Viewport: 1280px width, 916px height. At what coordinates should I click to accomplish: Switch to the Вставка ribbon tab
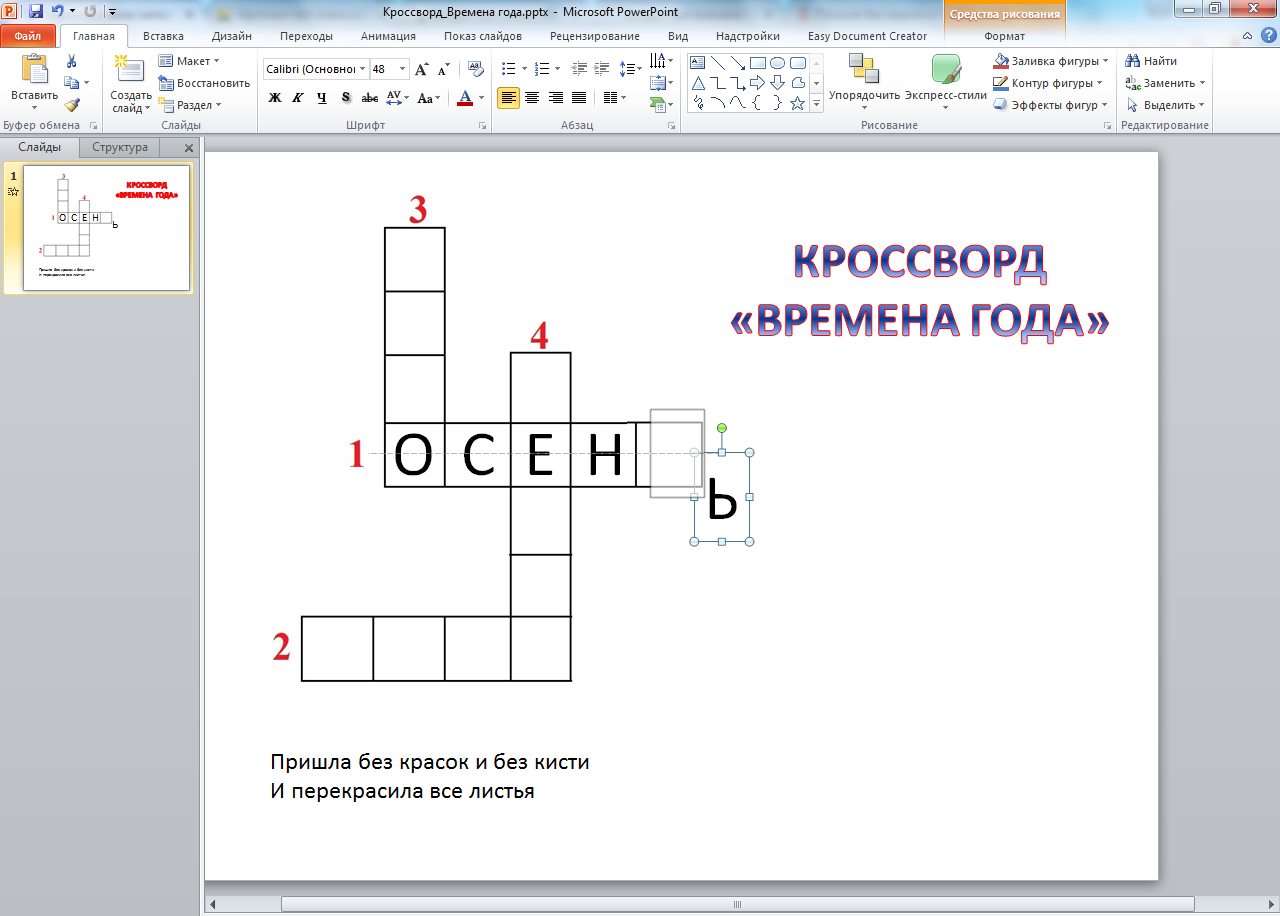click(x=163, y=36)
